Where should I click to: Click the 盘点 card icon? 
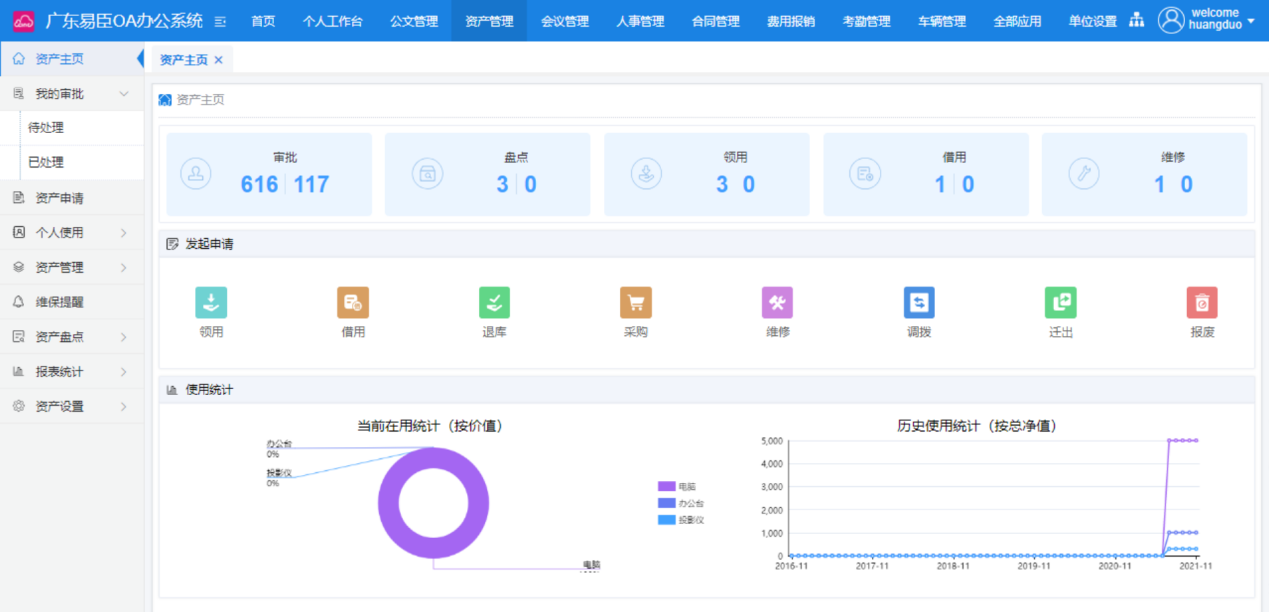click(x=428, y=173)
